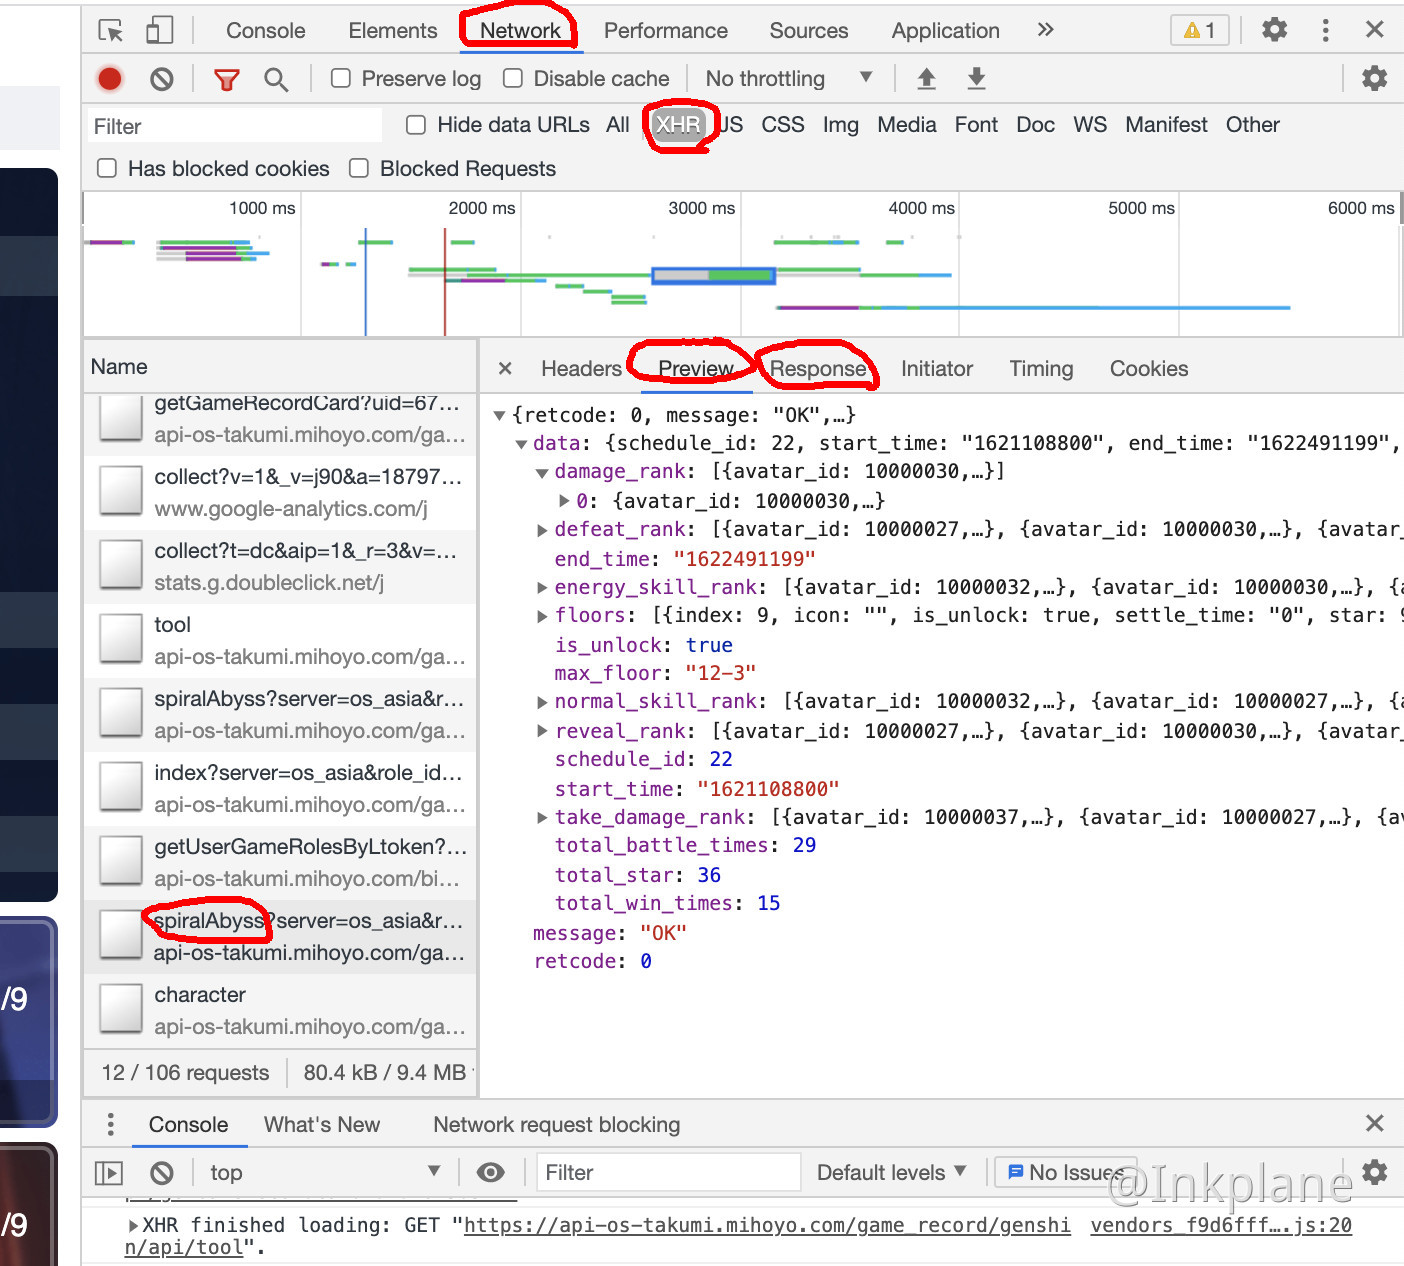Viewport: 1404px width, 1266px height.
Task: Open network search magnifier
Action: coord(276,79)
